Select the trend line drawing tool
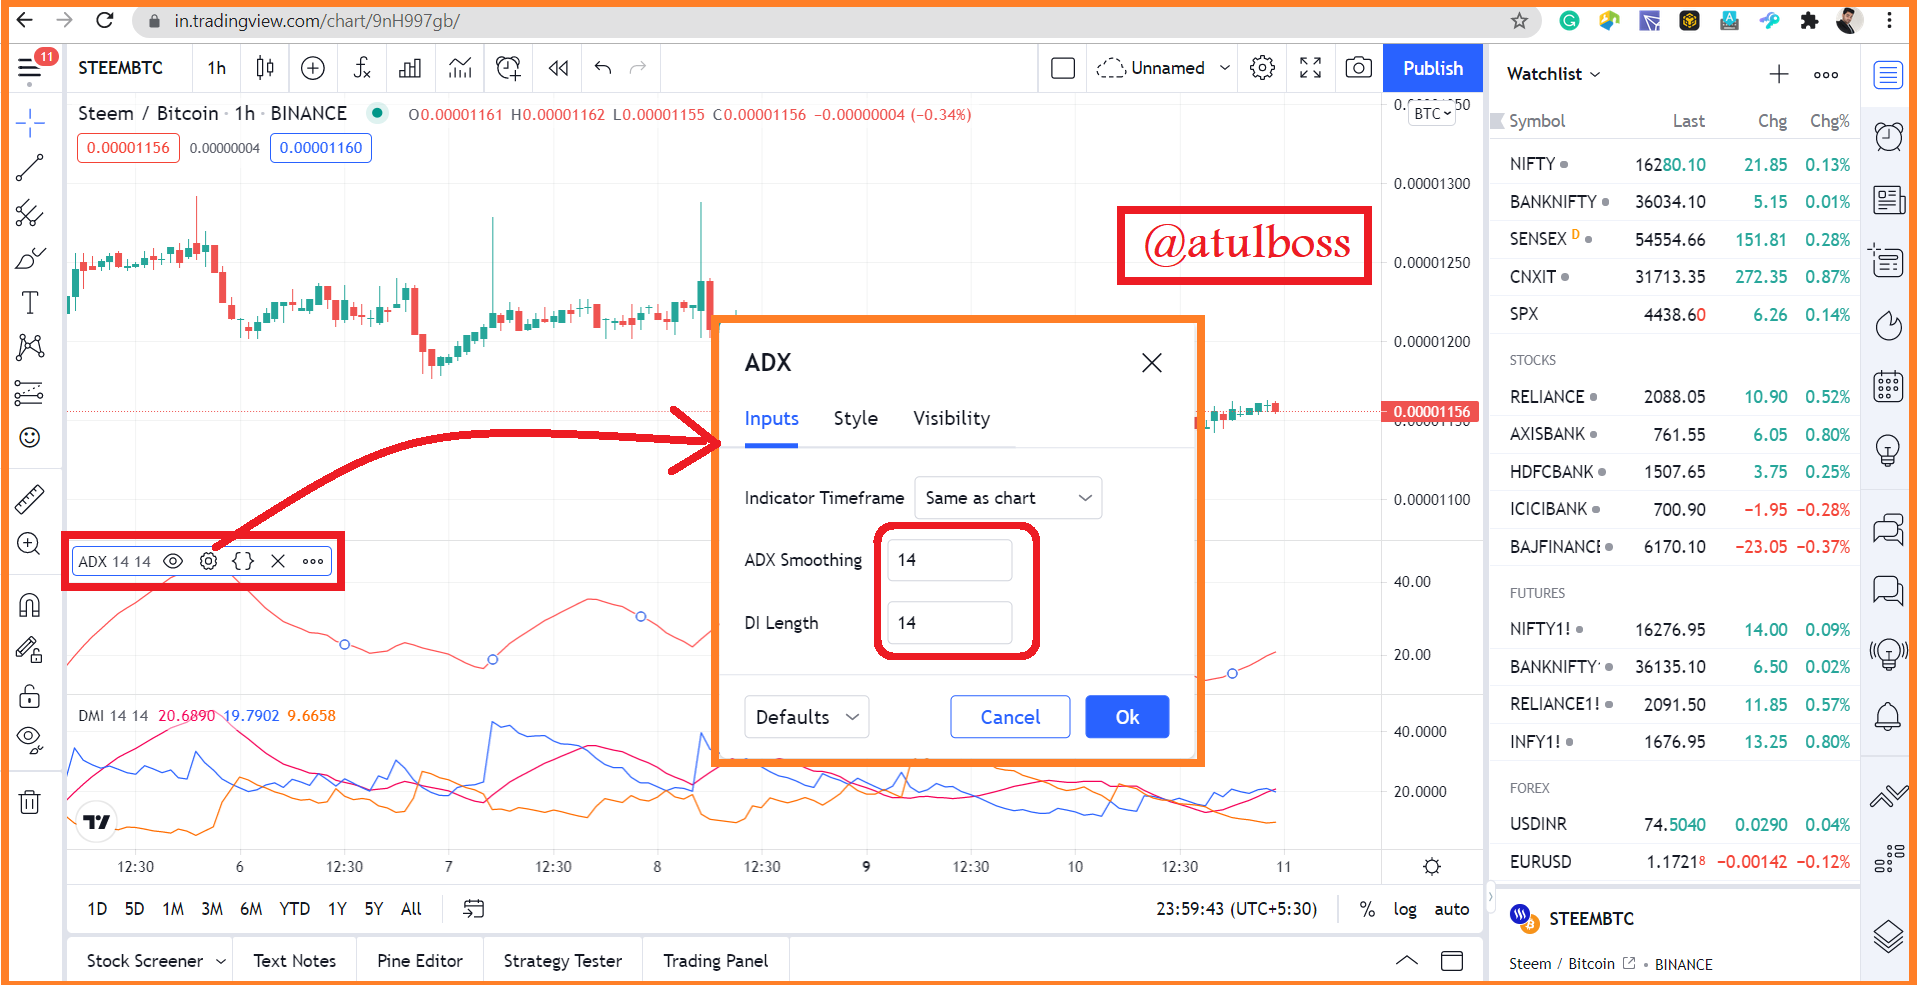This screenshot has height=985, width=1917. 30,168
